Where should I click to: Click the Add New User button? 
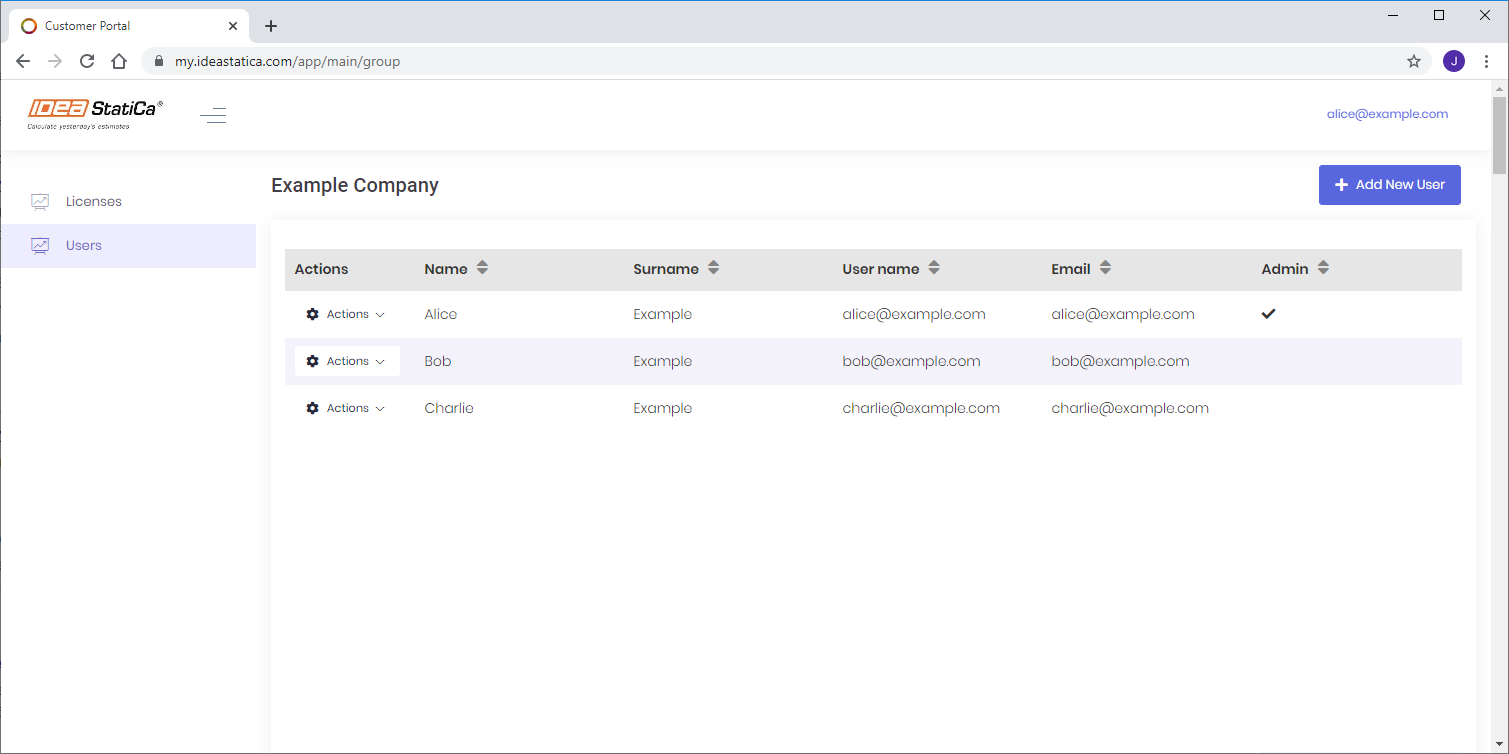coord(1389,185)
